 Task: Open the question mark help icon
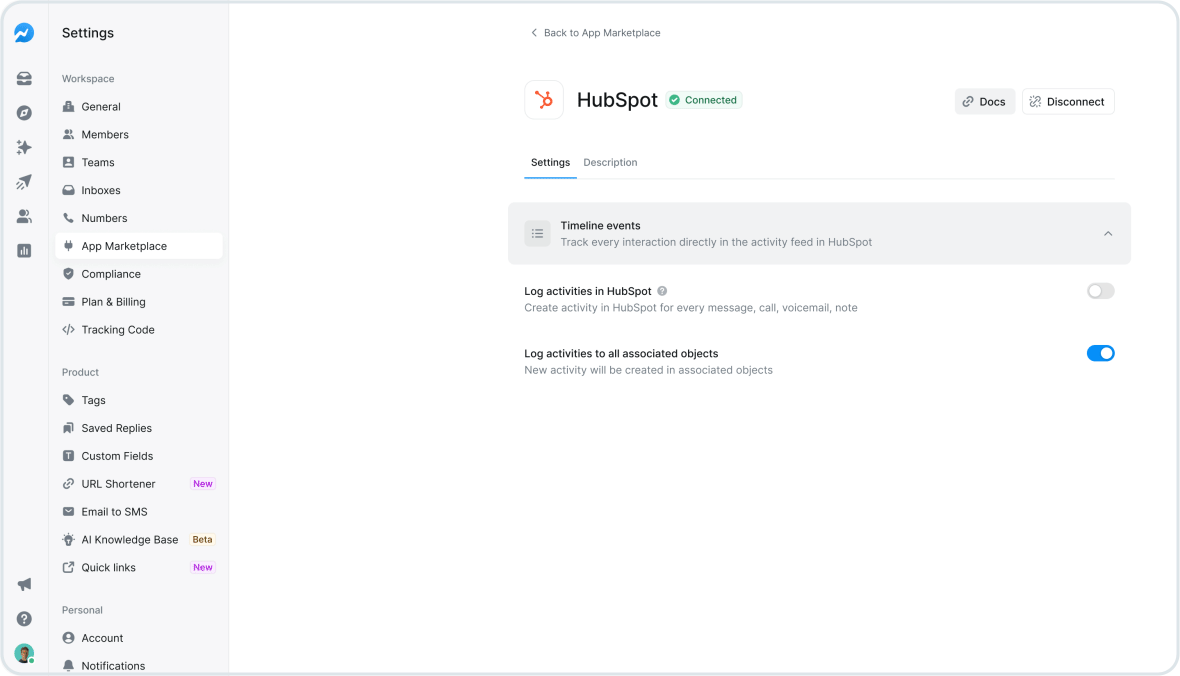pos(24,619)
